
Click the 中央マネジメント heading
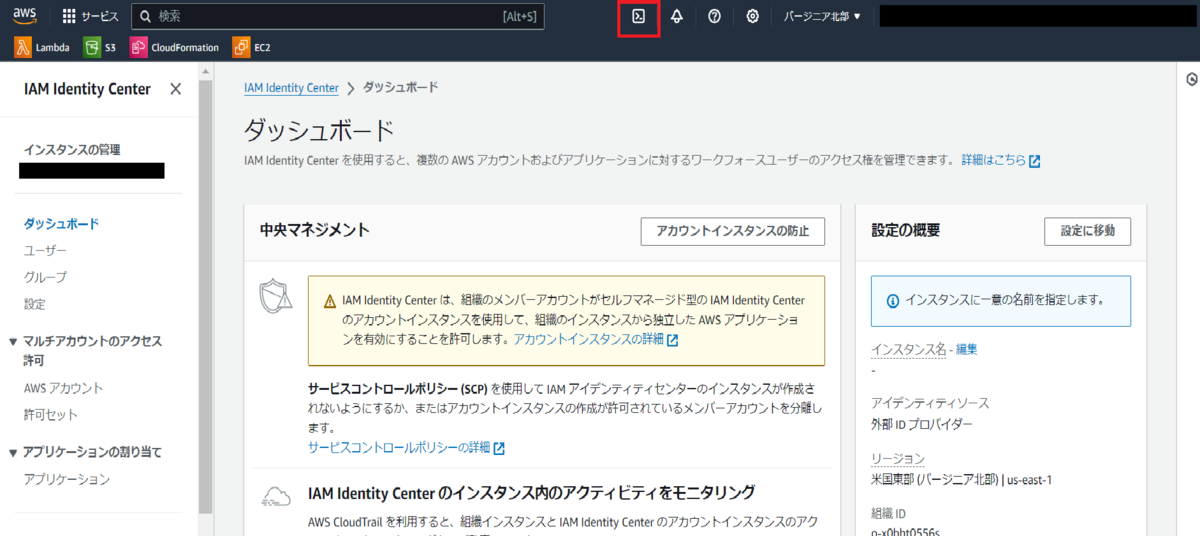(315, 230)
